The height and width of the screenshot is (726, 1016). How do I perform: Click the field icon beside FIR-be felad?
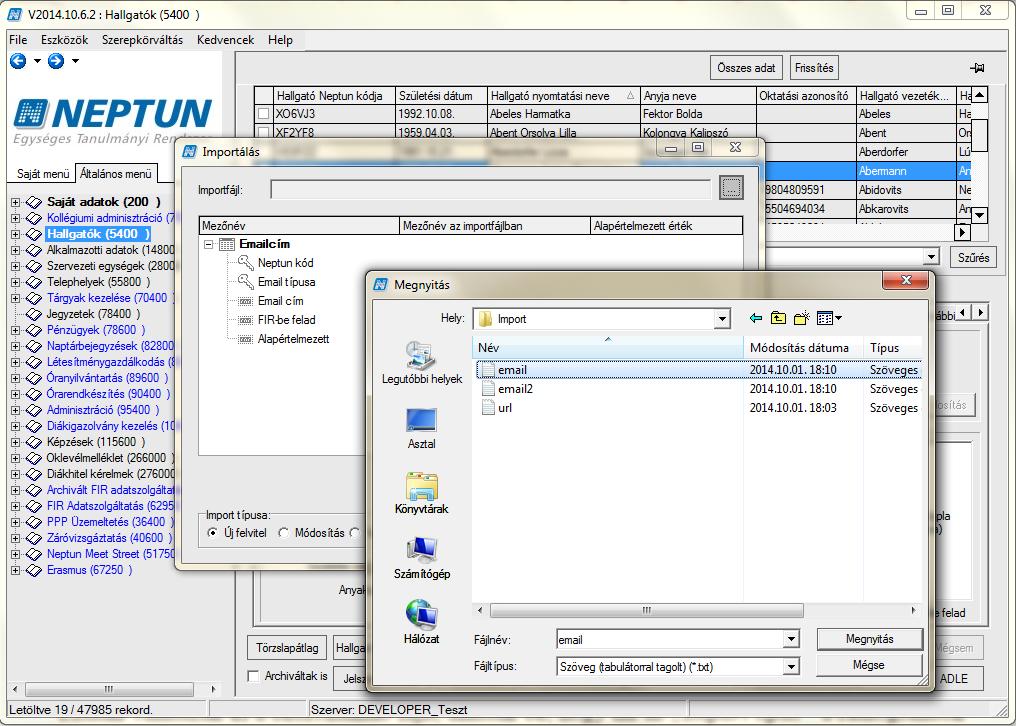pyautogui.click(x=246, y=320)
